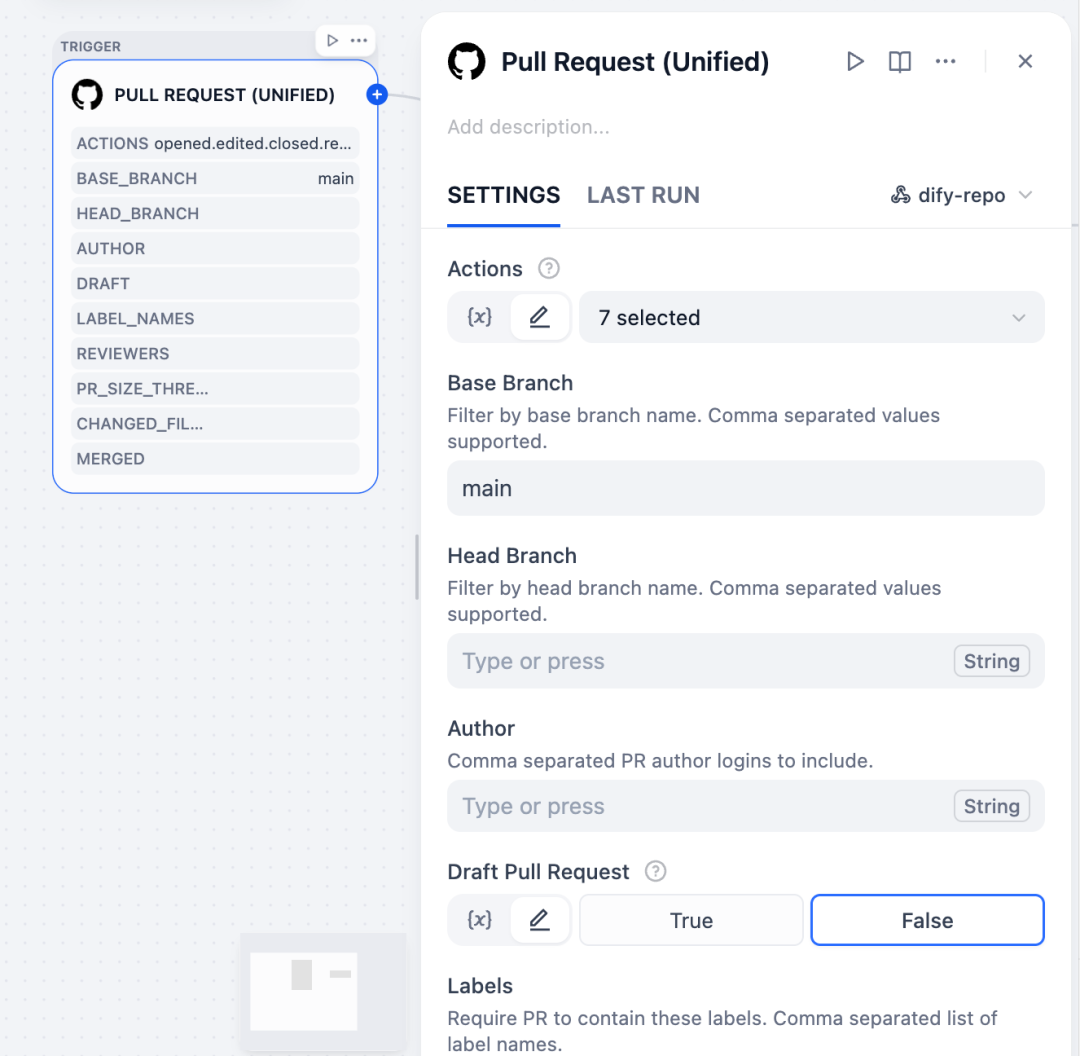1080x1056 pixels.
Task: Run the trigger using the play icon
Action: [x=855, y=61]
